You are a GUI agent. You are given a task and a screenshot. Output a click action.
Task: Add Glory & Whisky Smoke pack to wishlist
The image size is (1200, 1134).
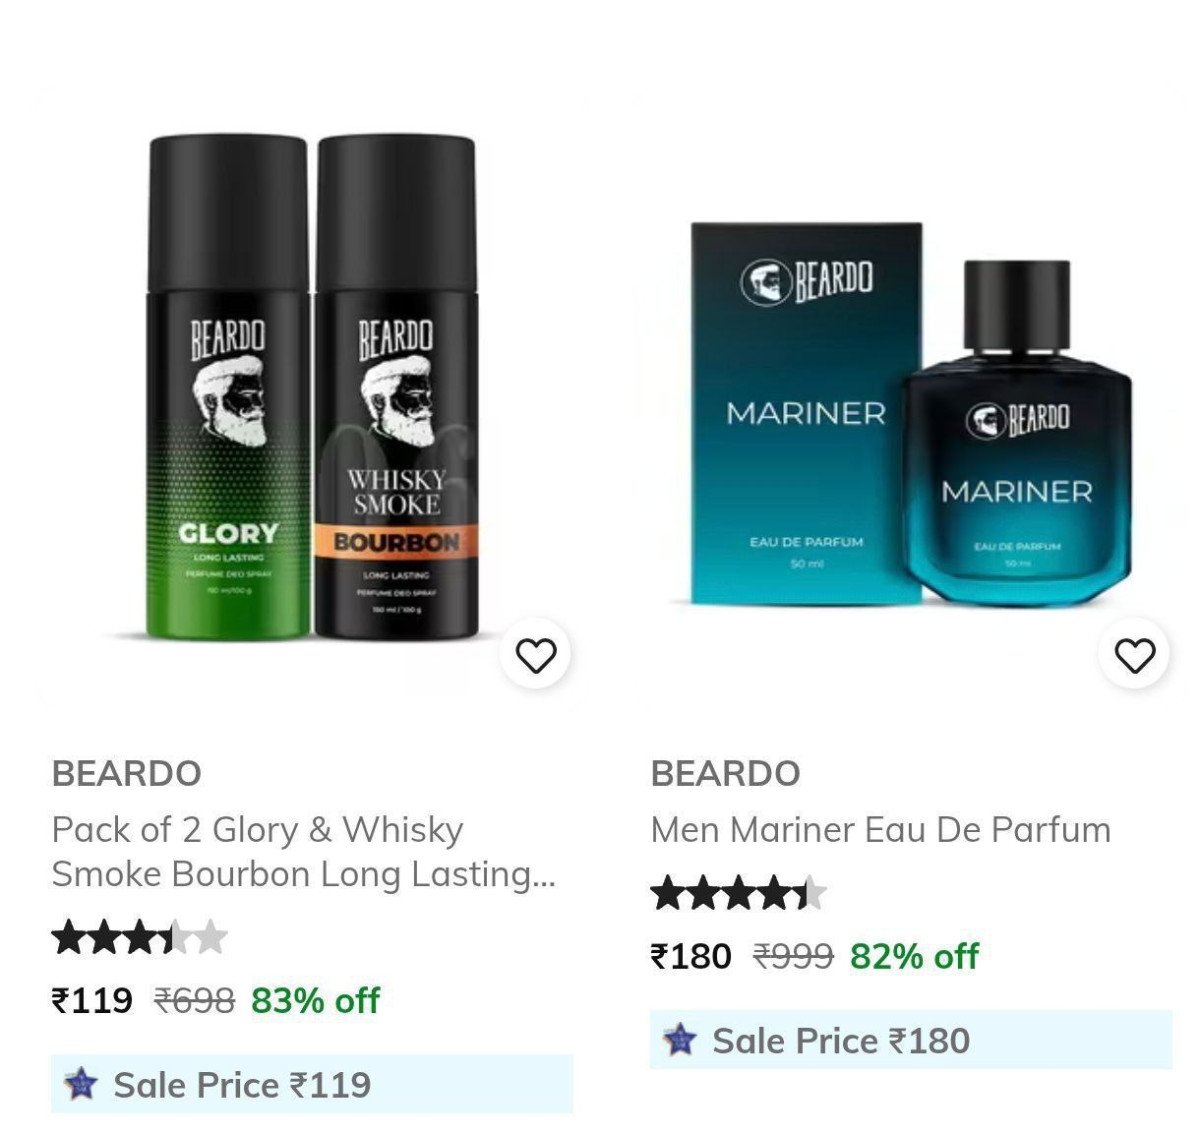535,655
